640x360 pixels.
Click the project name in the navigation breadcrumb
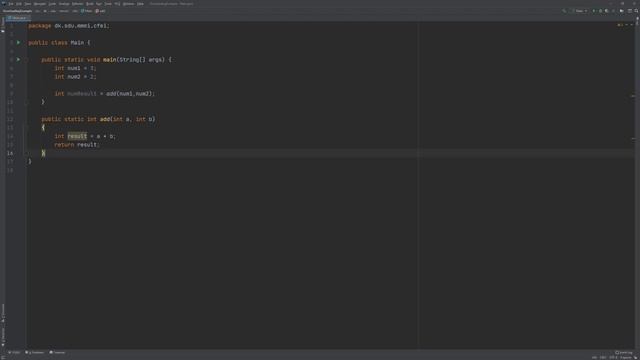point(17,11)
